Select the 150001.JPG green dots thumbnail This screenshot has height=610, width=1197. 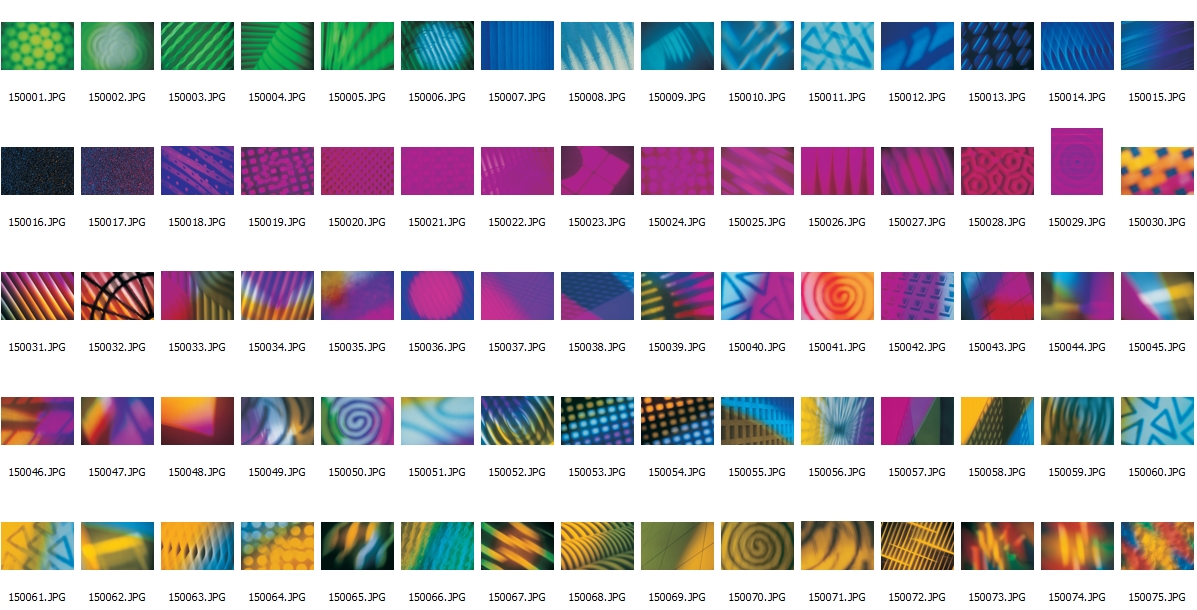coord(37,46)
